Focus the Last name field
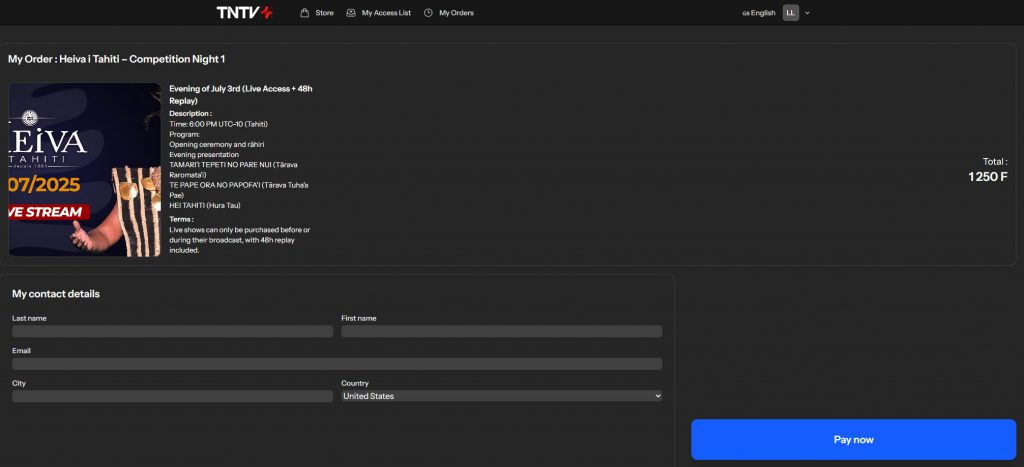Image resolution: width=1024 pixels, height=467 pixels. [x=172, y=331]
